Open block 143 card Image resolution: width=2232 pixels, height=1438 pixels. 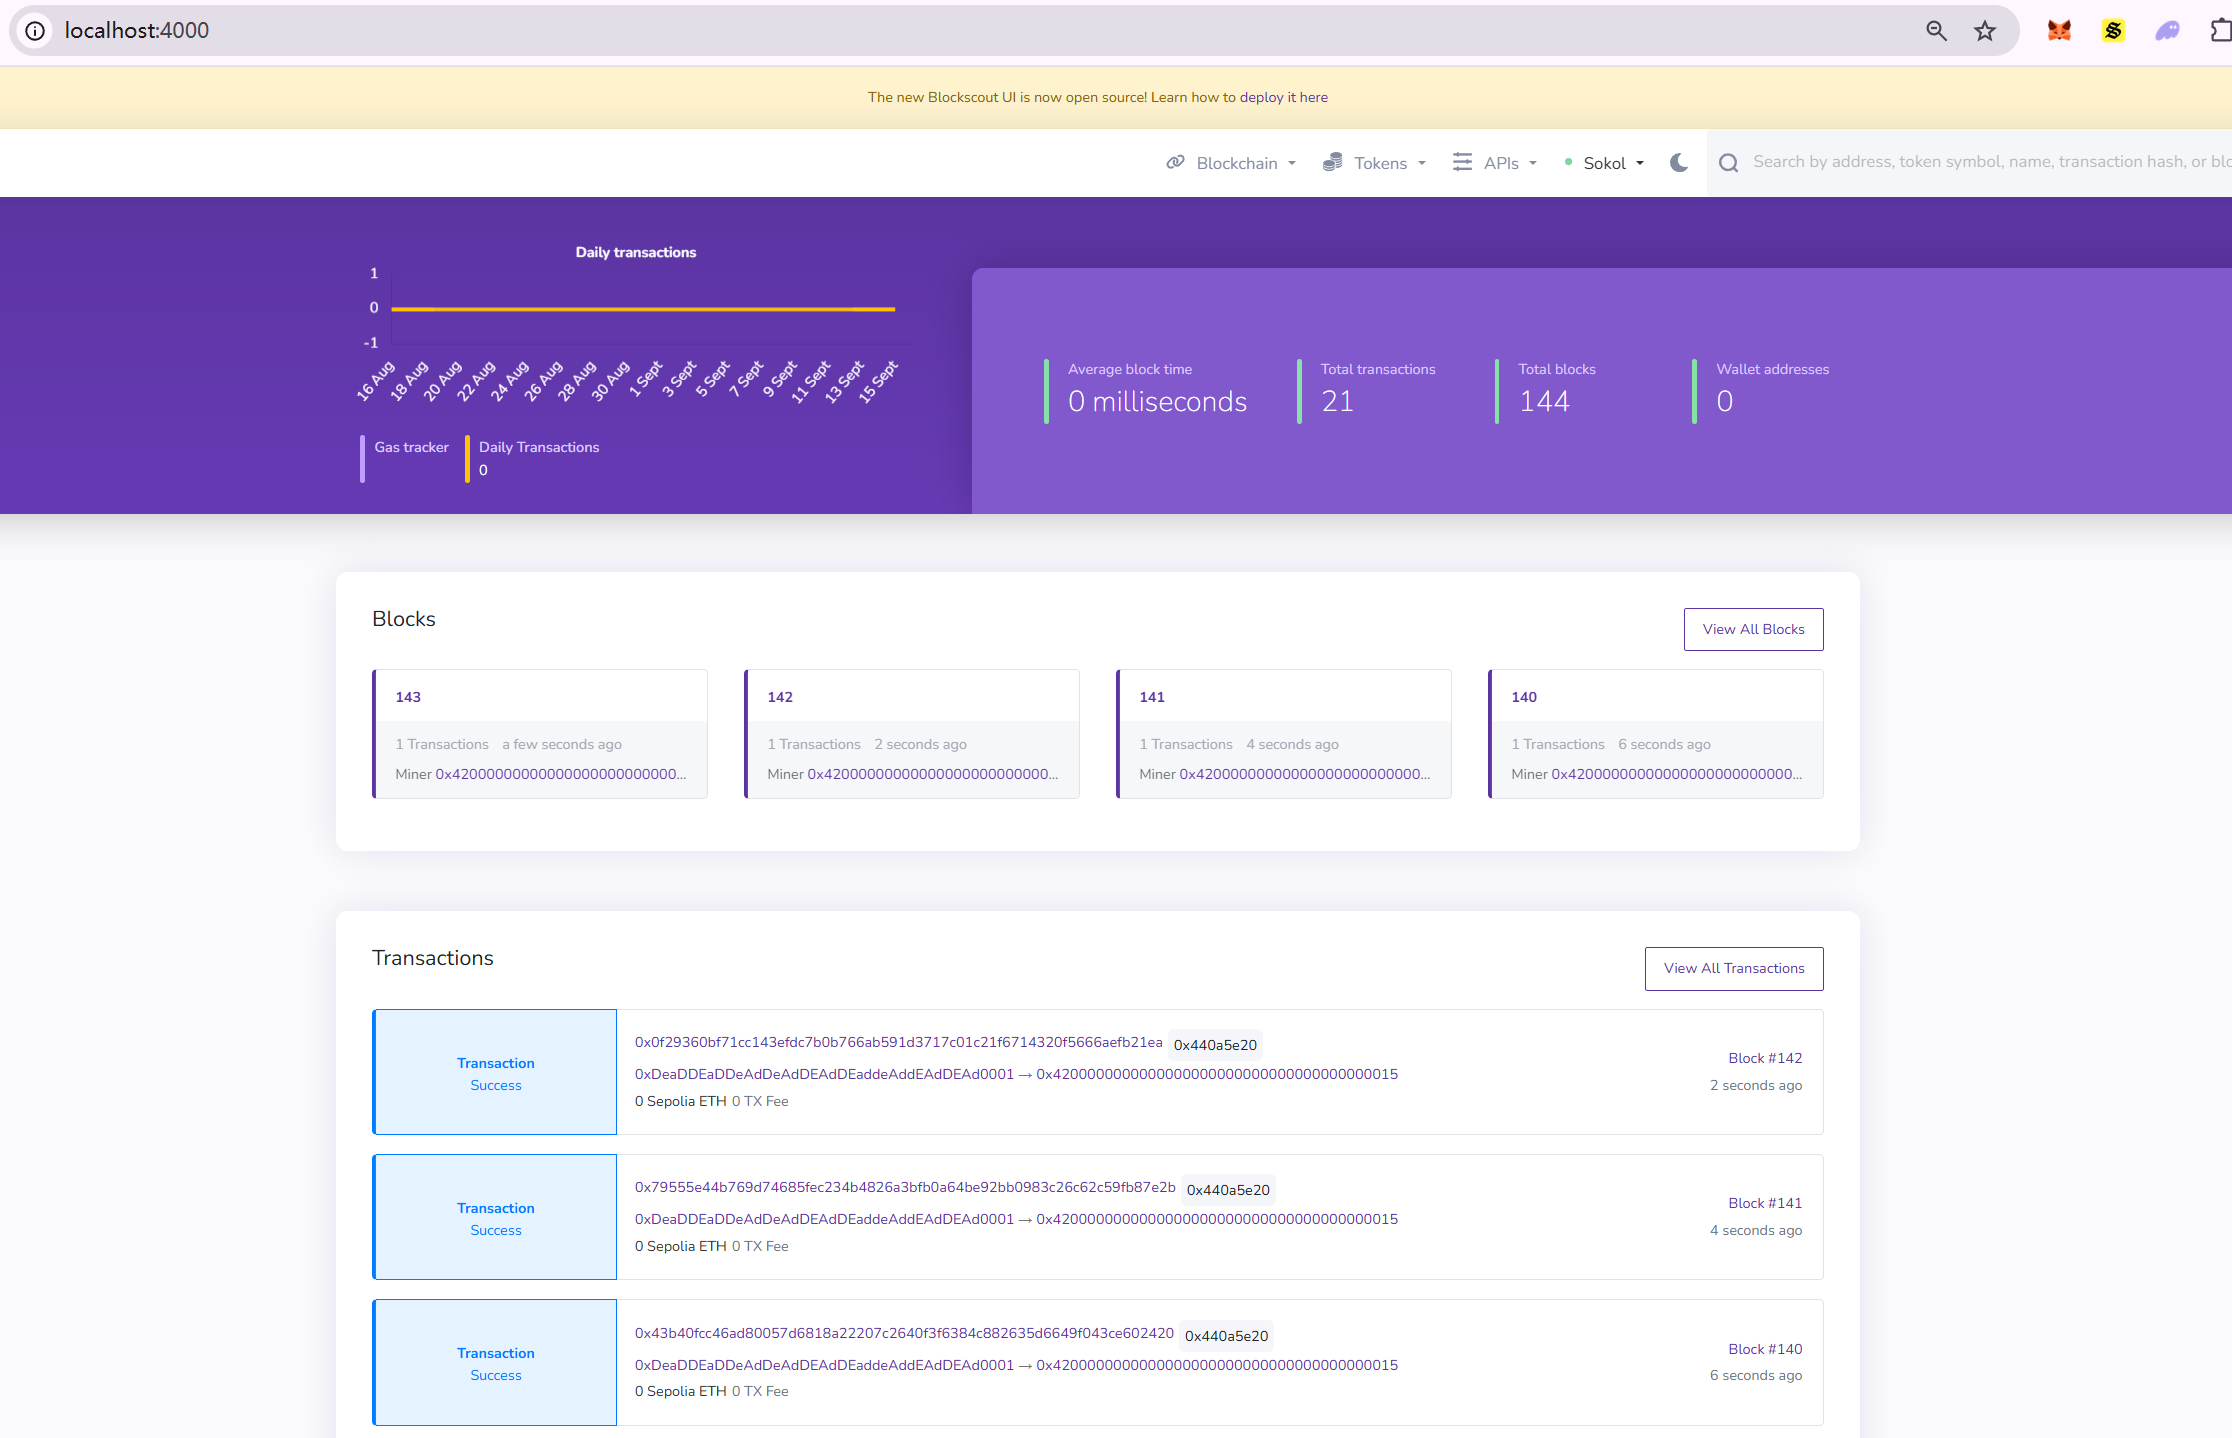408,697
